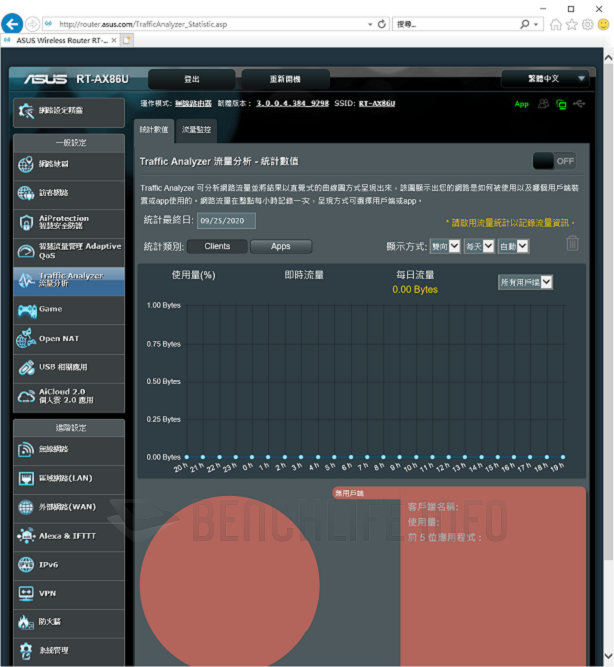Open the LAN settings icon
614x667 pixels.
coord(26,478)
